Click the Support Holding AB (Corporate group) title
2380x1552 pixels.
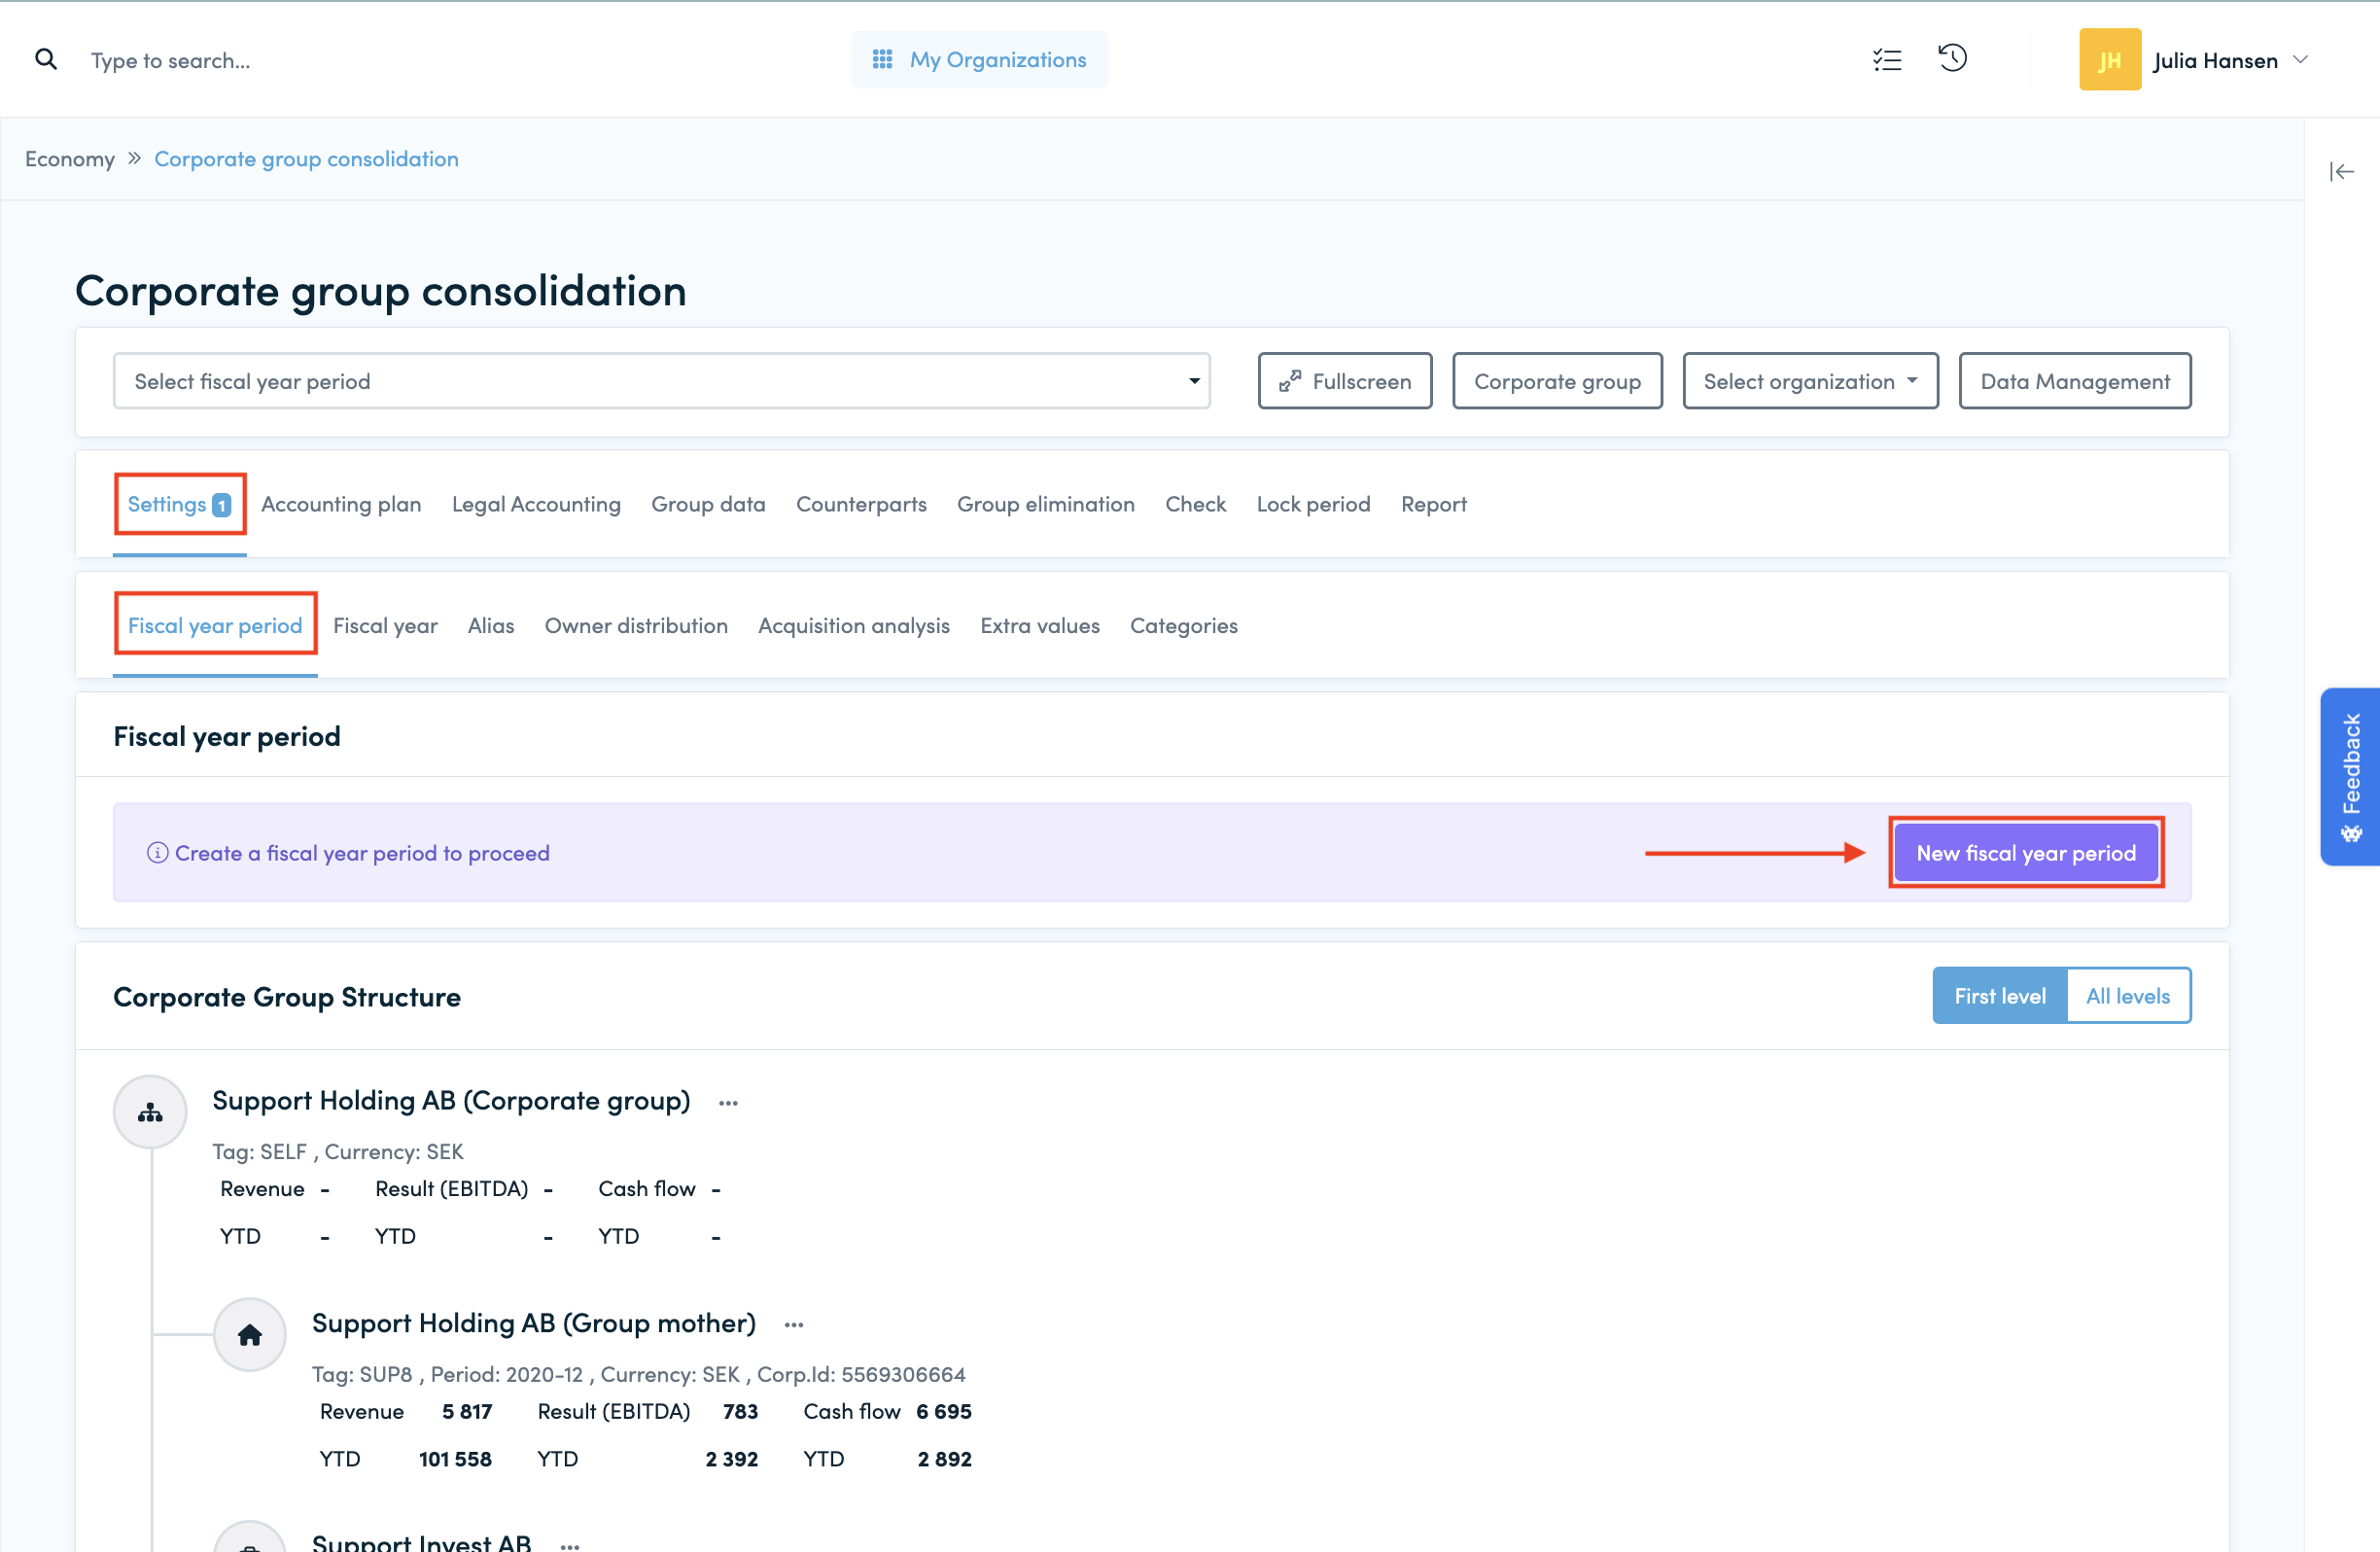pos(451,1101)
